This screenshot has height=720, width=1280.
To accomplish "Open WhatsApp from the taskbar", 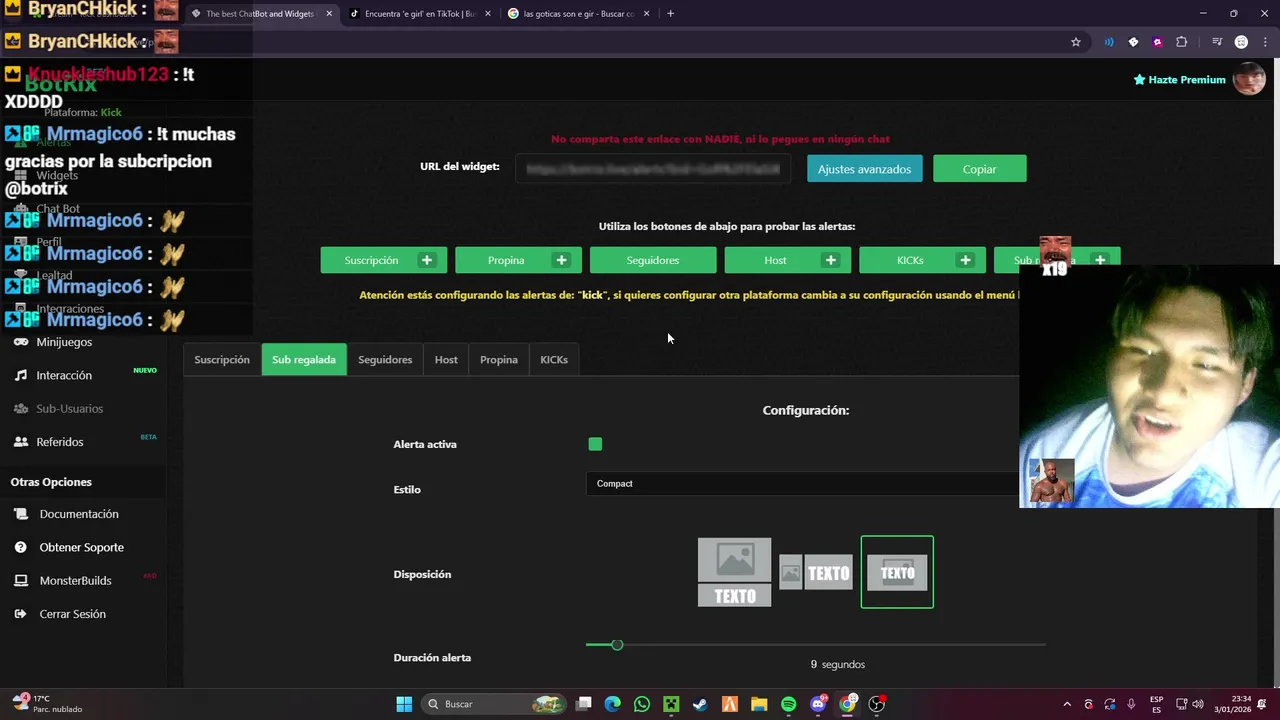I will click(642, 704).
